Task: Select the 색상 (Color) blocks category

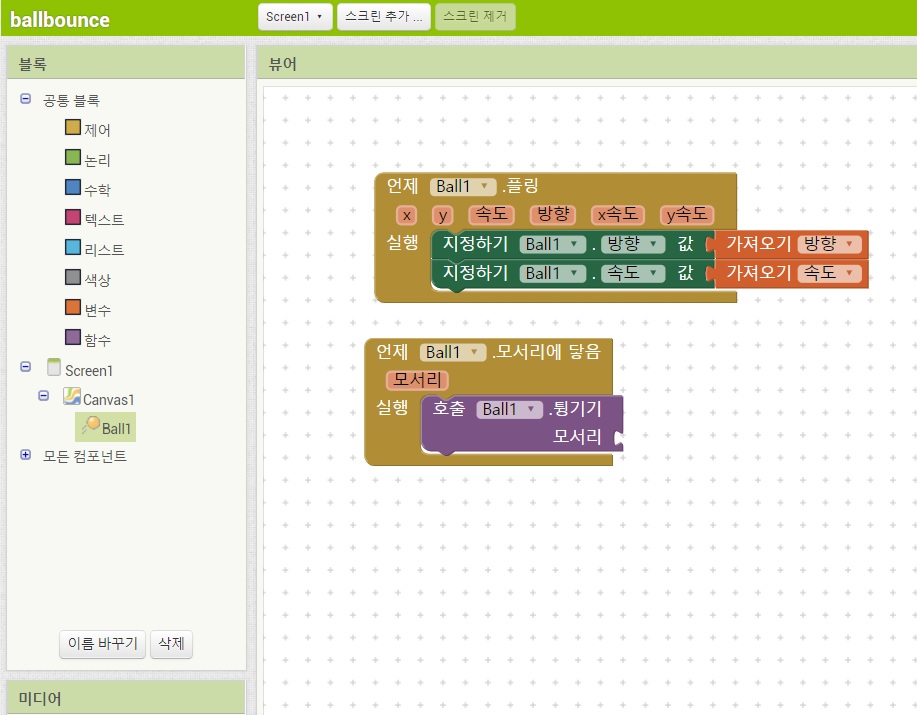Action: [88, 278]
